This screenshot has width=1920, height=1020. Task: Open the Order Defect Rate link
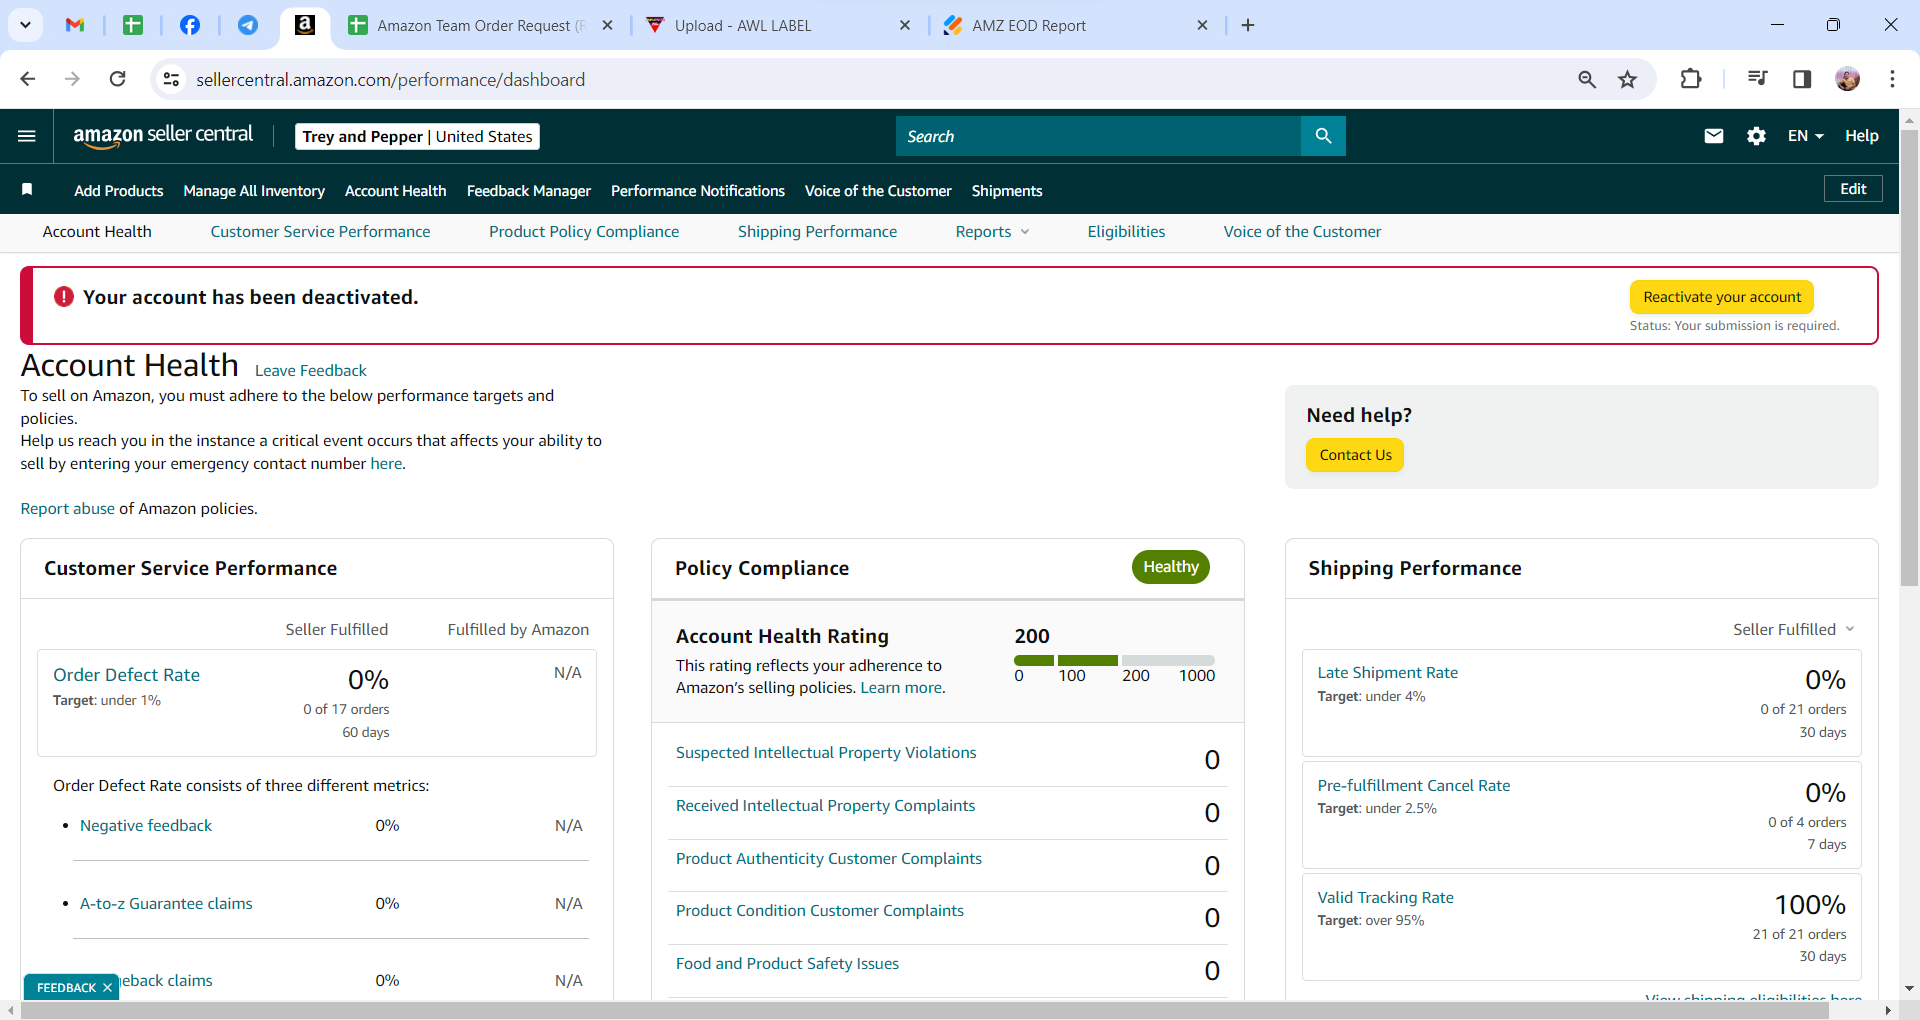tap(126, 675)
